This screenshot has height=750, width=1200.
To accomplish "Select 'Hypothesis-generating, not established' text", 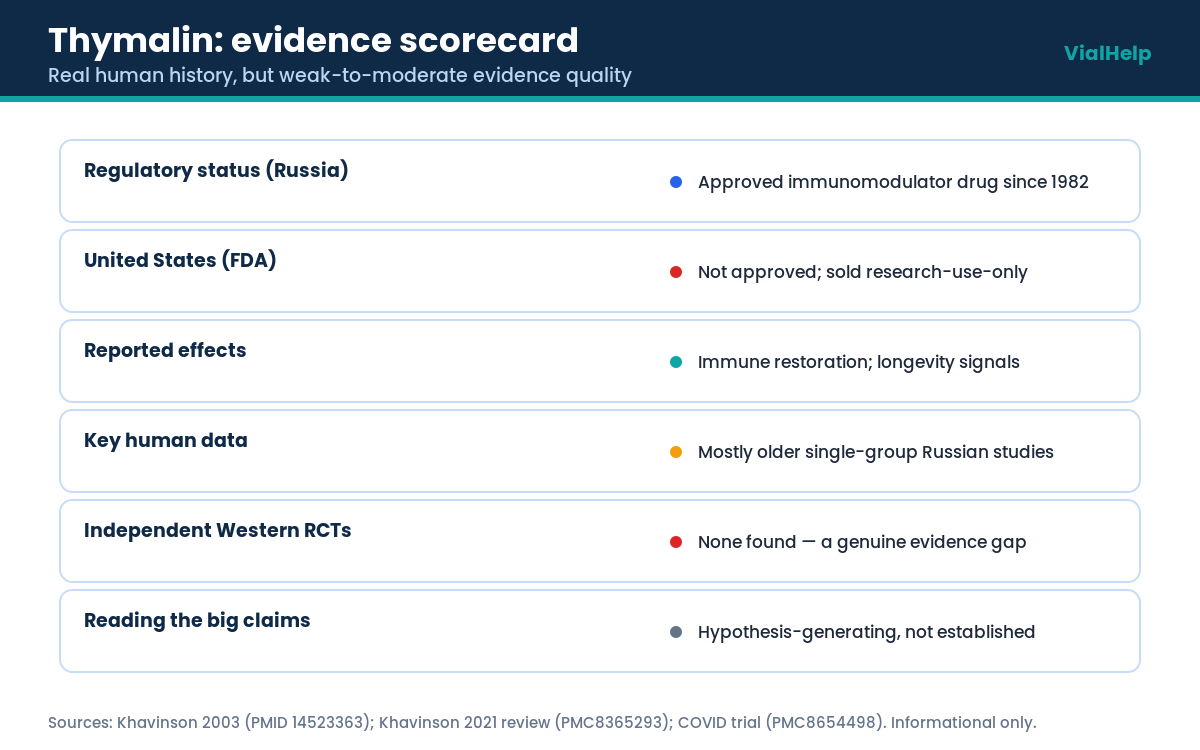I will (x=866, y=632).
